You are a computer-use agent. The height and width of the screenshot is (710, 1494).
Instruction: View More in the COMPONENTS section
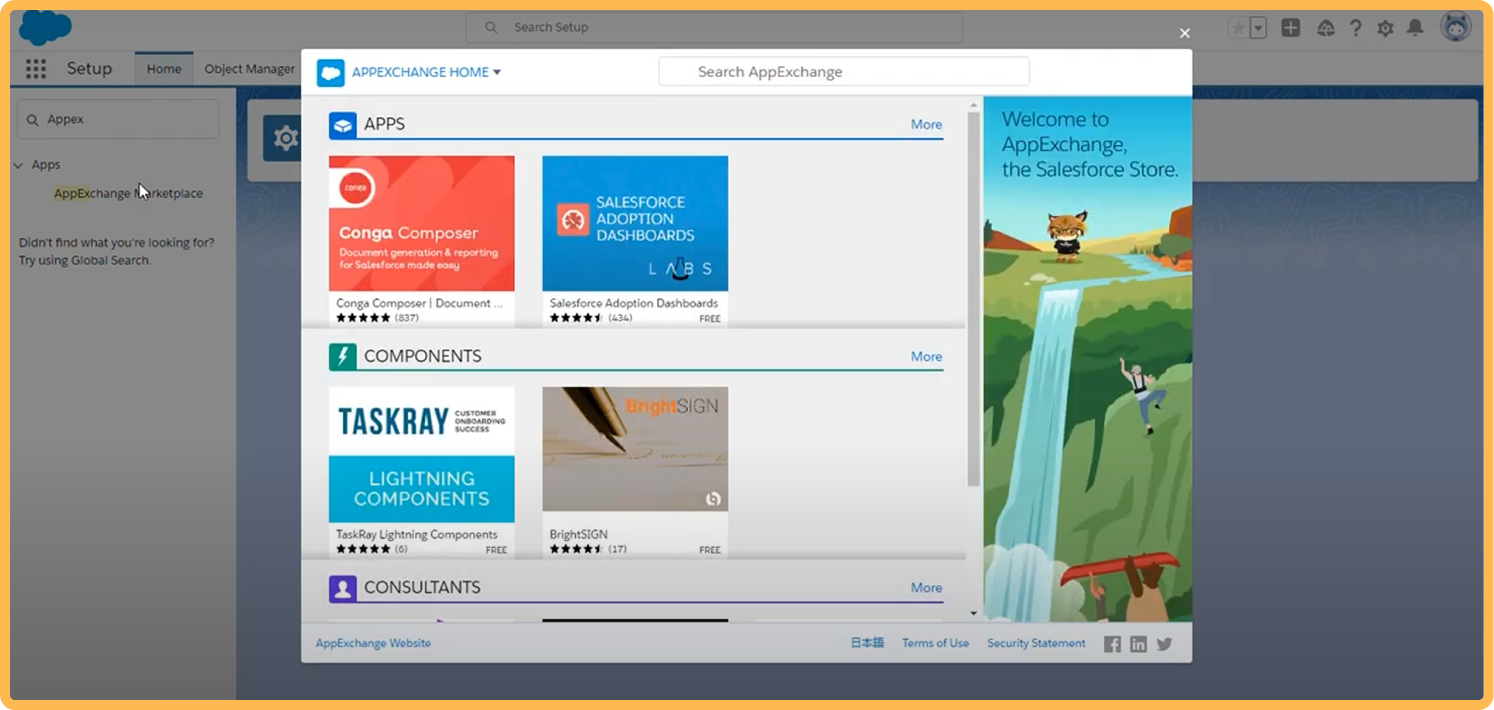click(926, 356)
